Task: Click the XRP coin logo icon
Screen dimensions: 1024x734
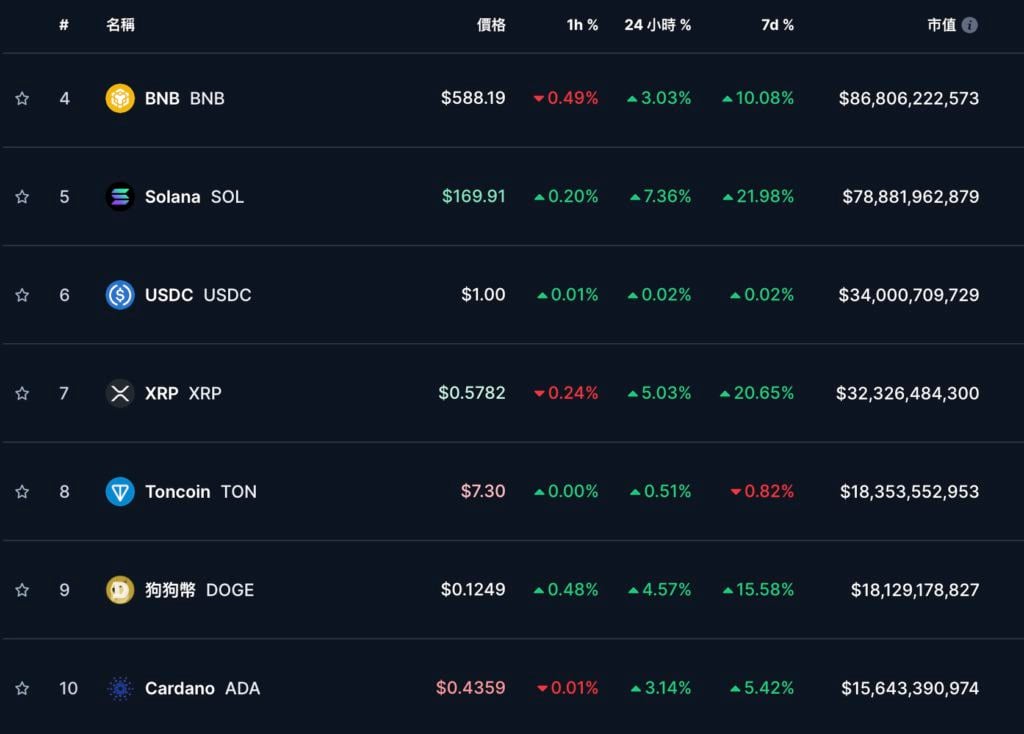Action: pyautogui.click(x=120, y=393)
